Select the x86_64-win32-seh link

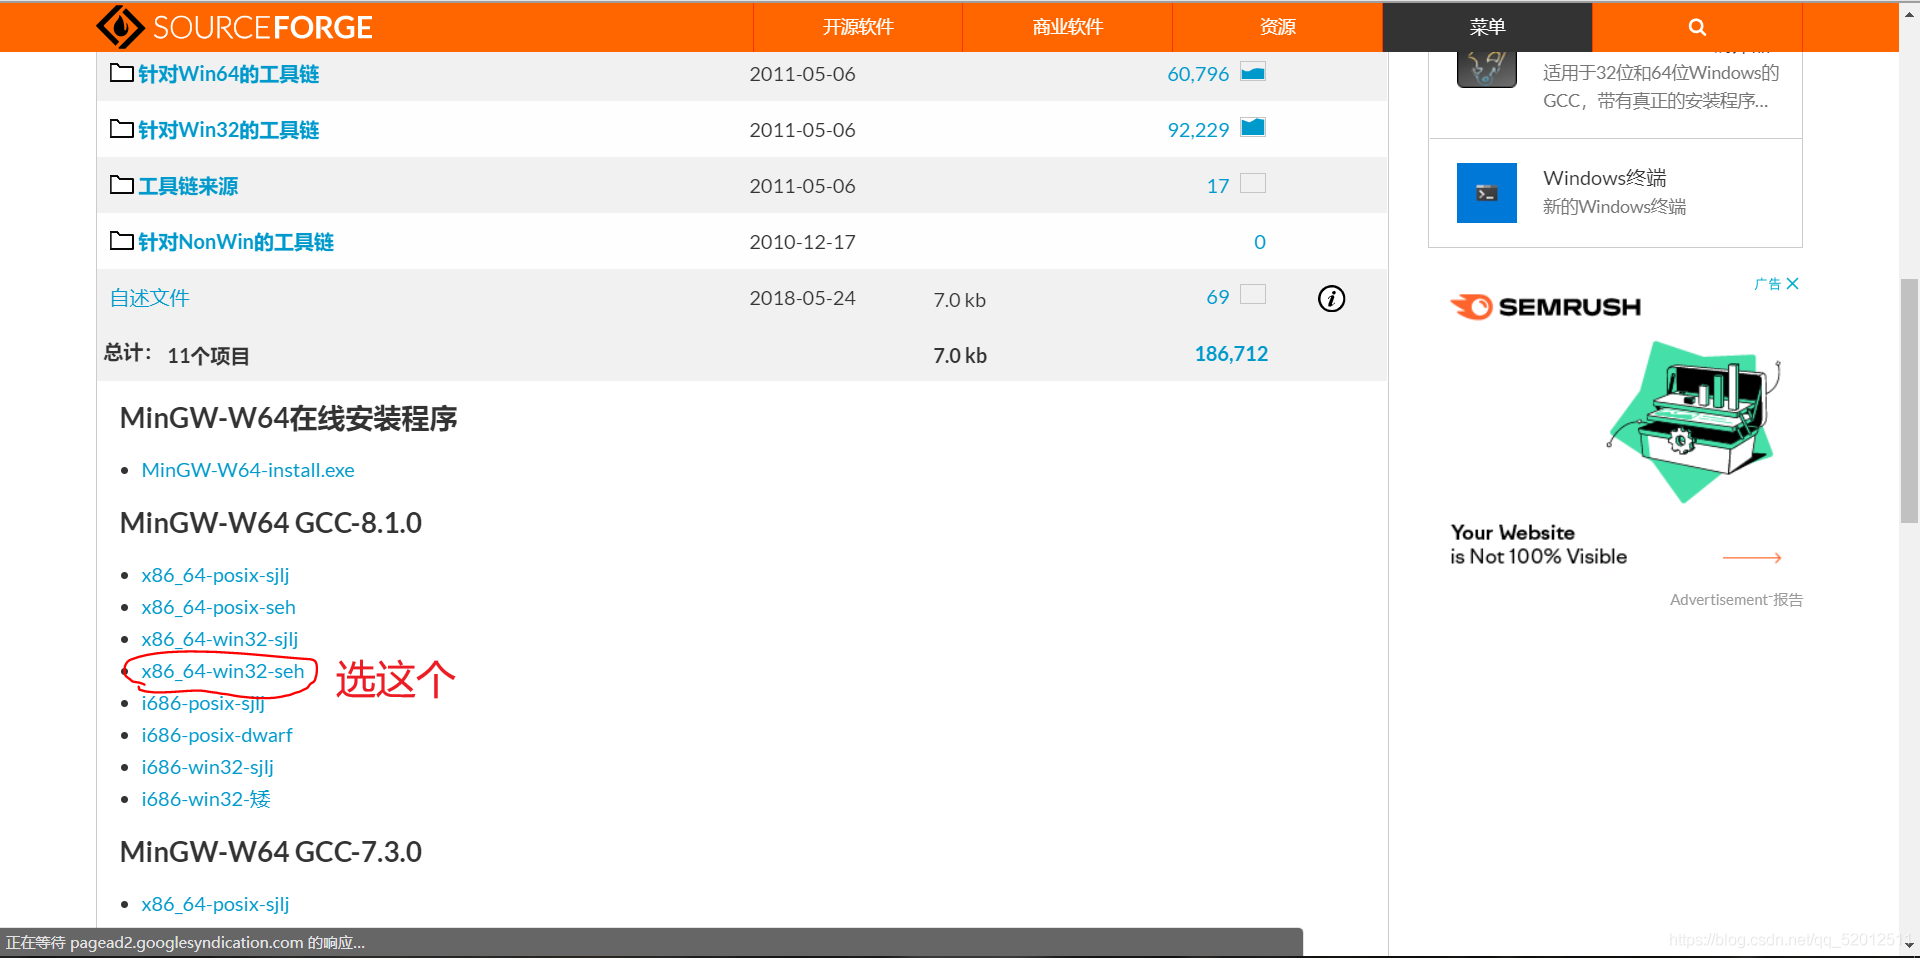[x=223, y=671]
